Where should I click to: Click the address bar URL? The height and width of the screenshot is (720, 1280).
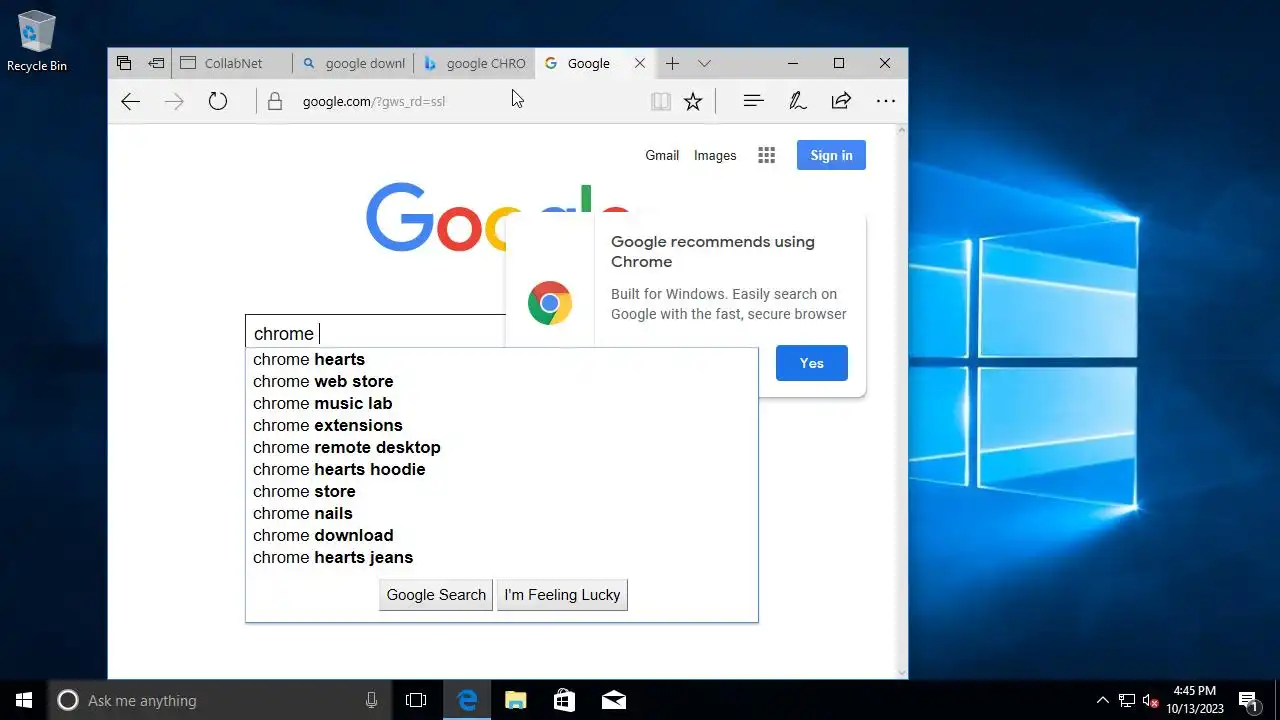(374, 101)
